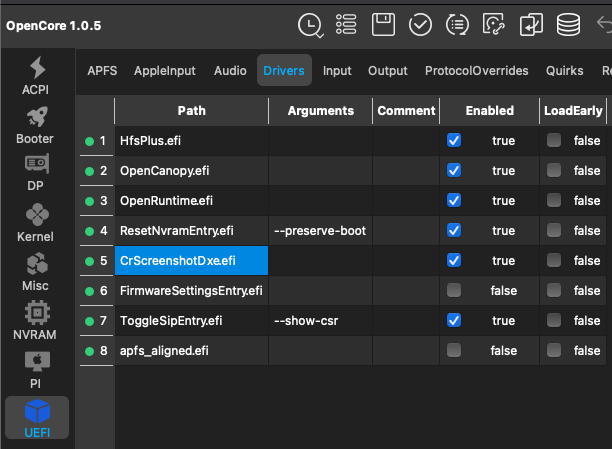Open the Quirks tab

(565, 71)
